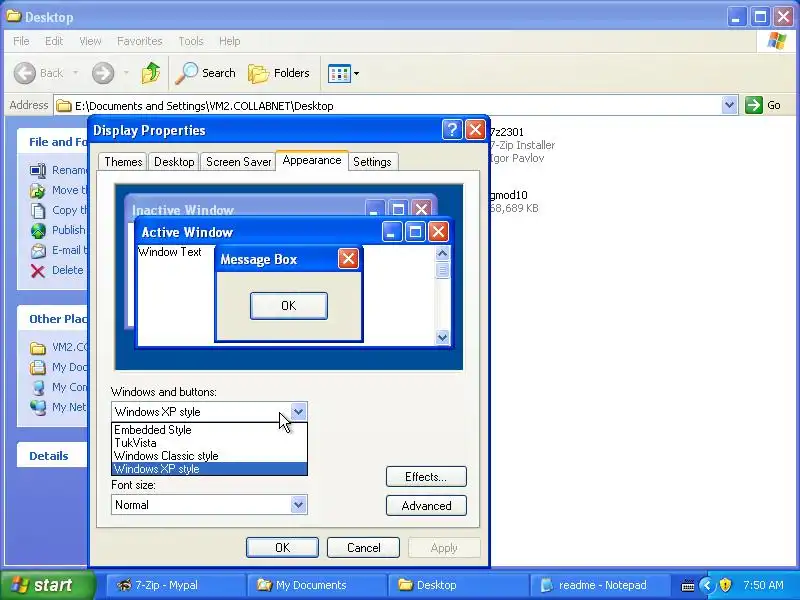This screenshot has width=800, height=600.
Task: Open the Views toolbar menu
Action: click(x=343, y=73)
